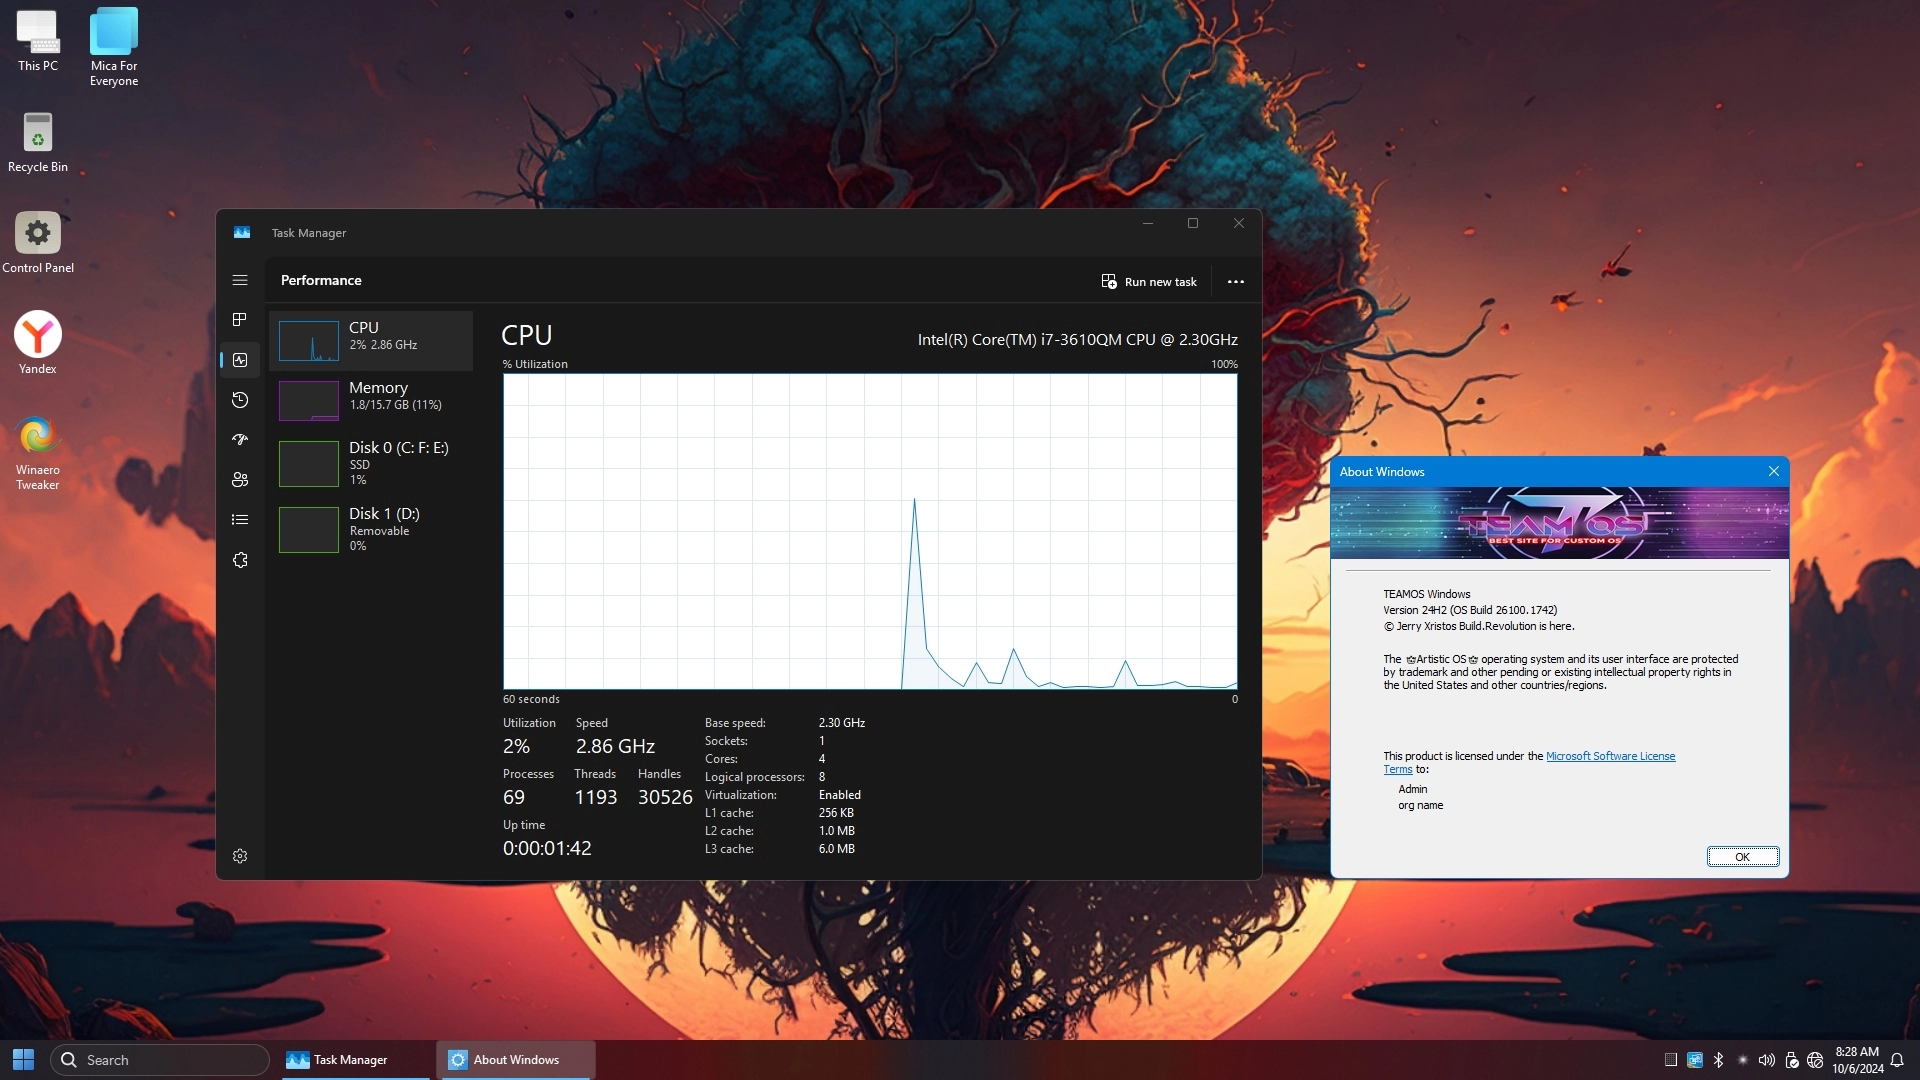1920x1080 pixels.
Task: Open the Services puzzle sidebar icon
Action: tap(240, 560)
